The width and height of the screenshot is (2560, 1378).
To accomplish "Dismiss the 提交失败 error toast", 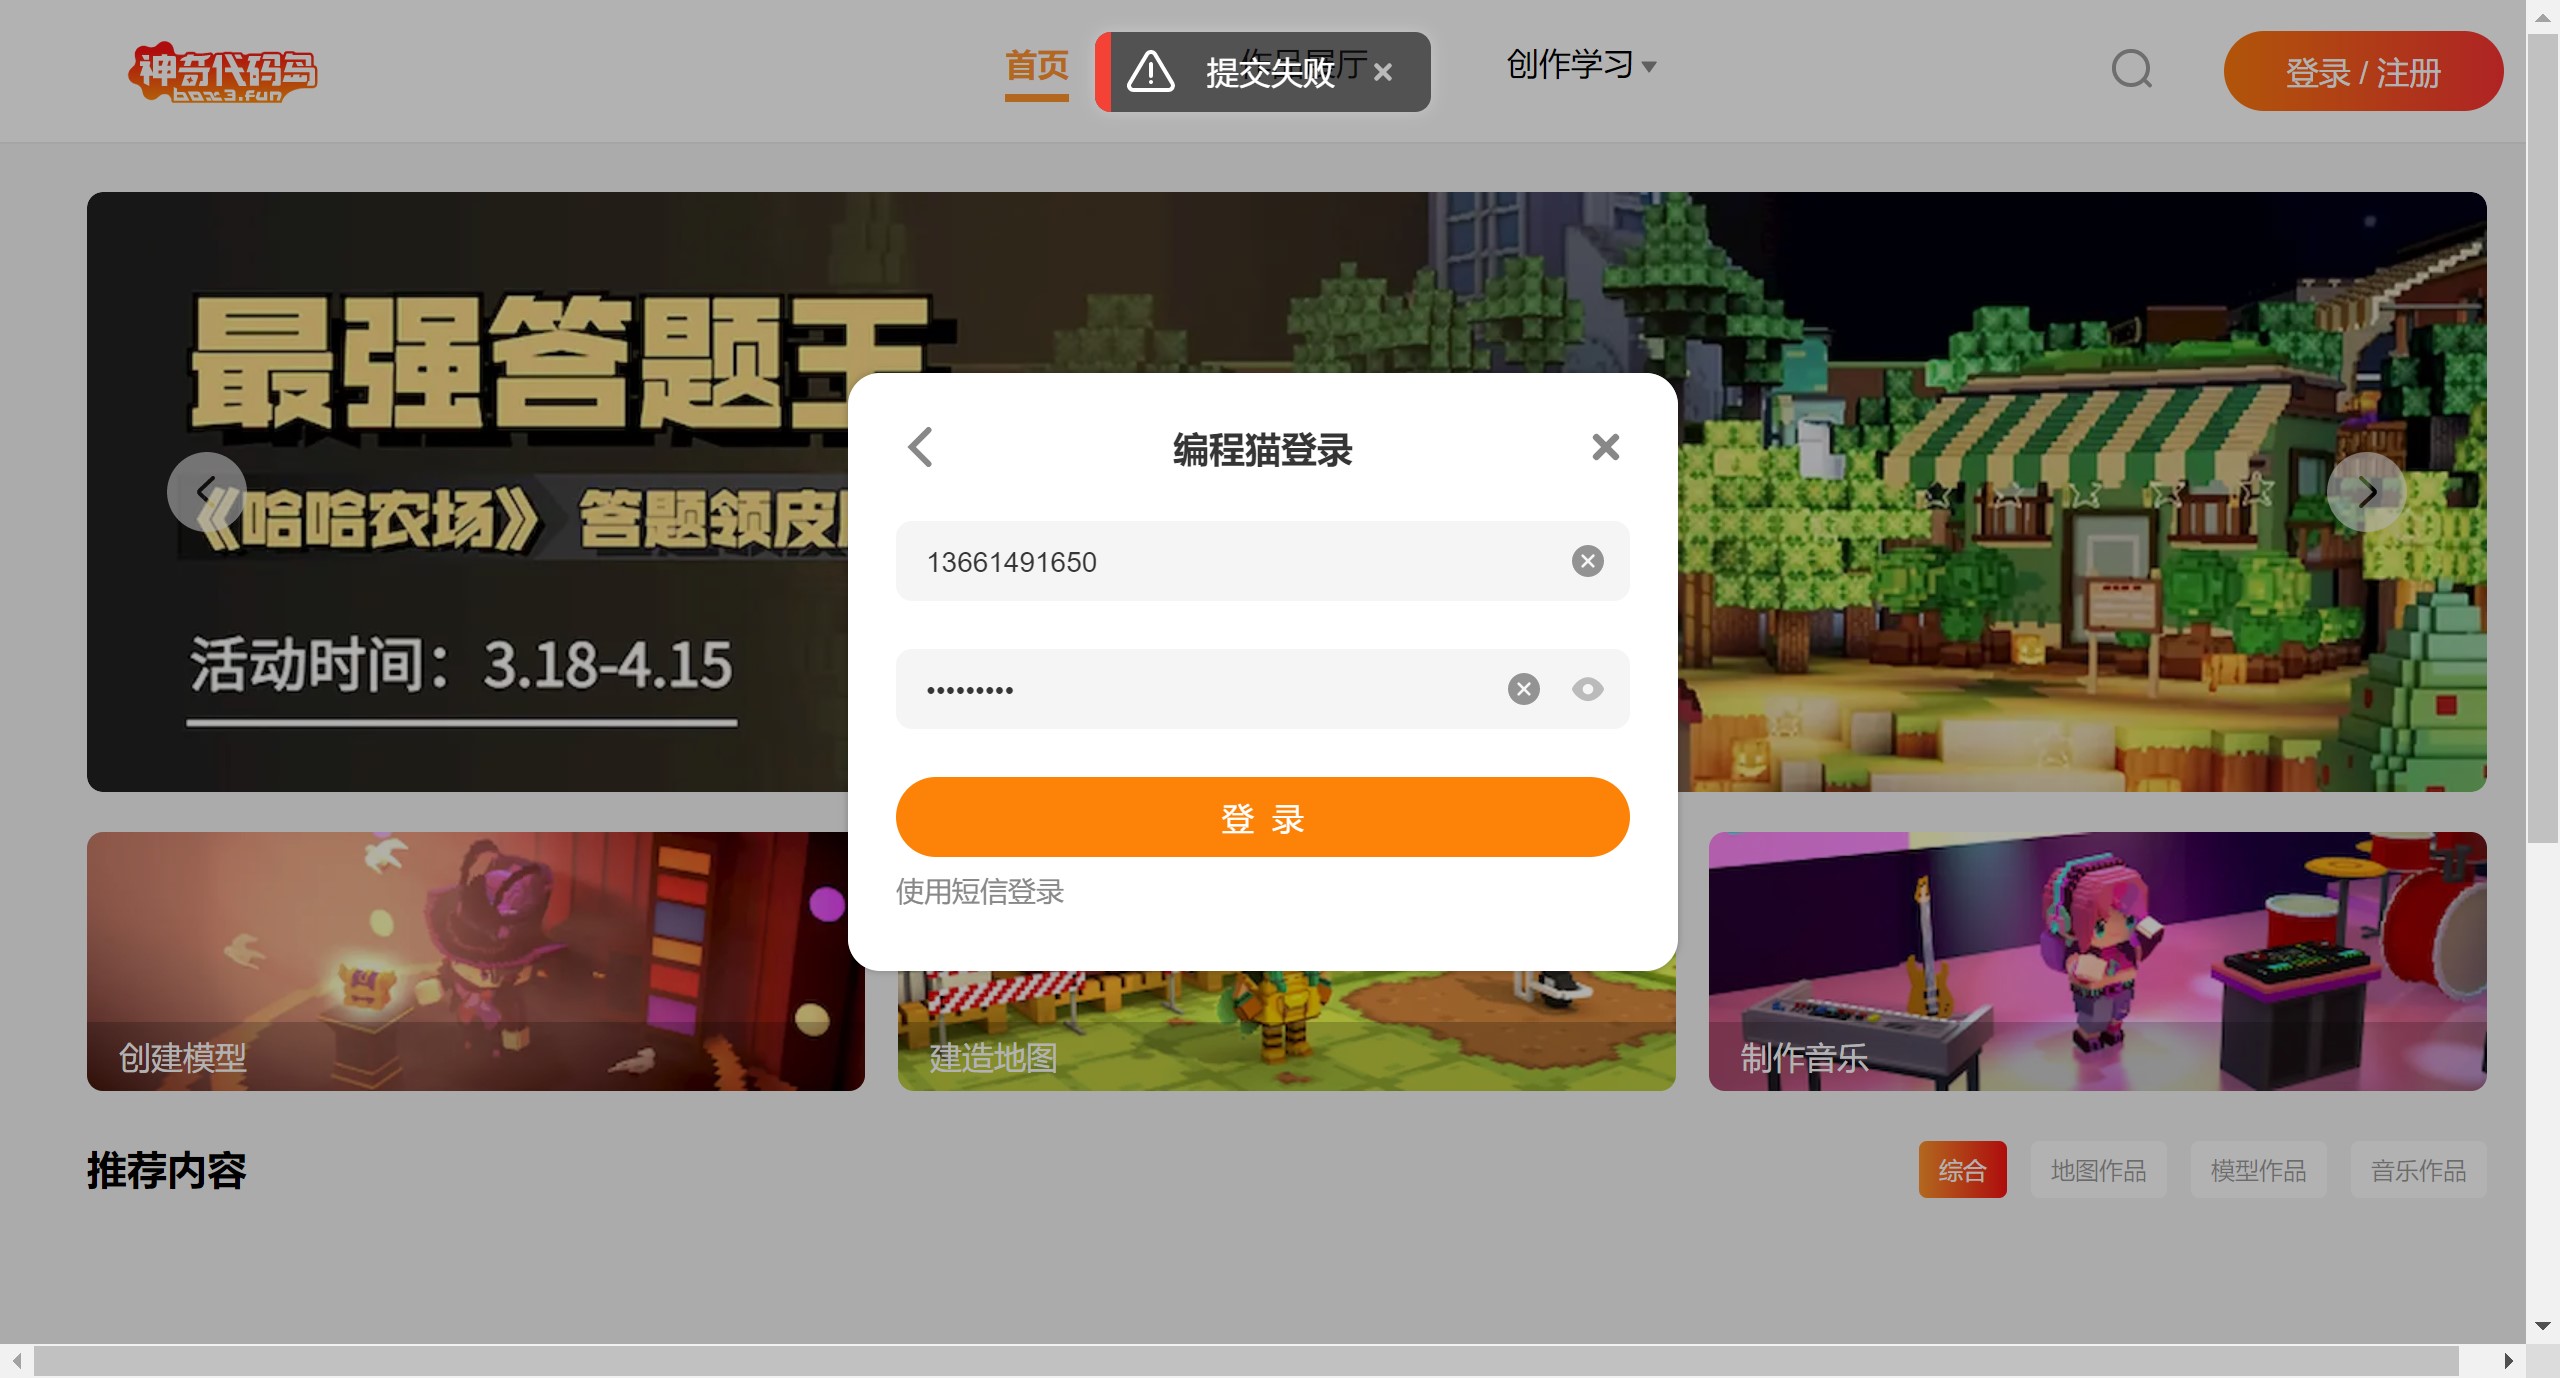I will (x=1383, y=72).
